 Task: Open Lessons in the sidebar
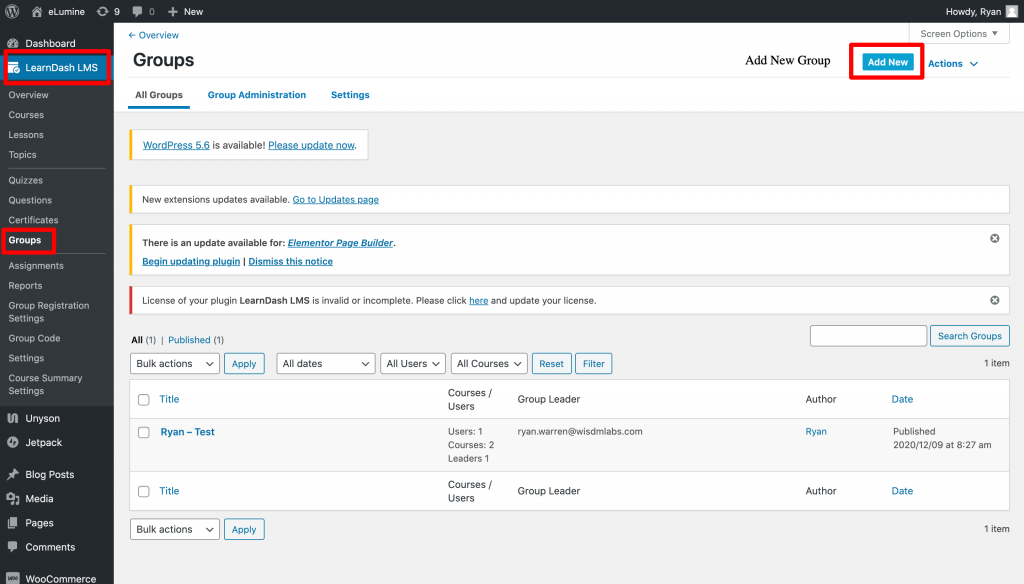pos(26,135)
